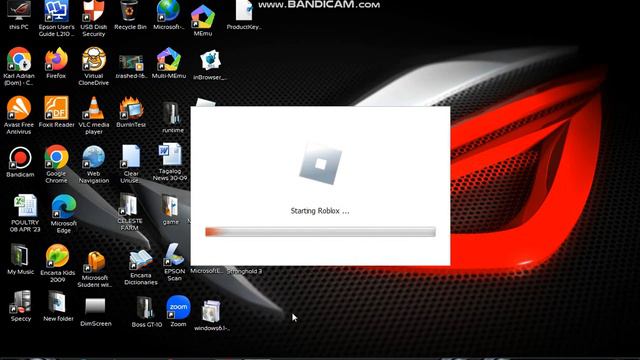Open the This PC desktop icon

pos(19,15)
